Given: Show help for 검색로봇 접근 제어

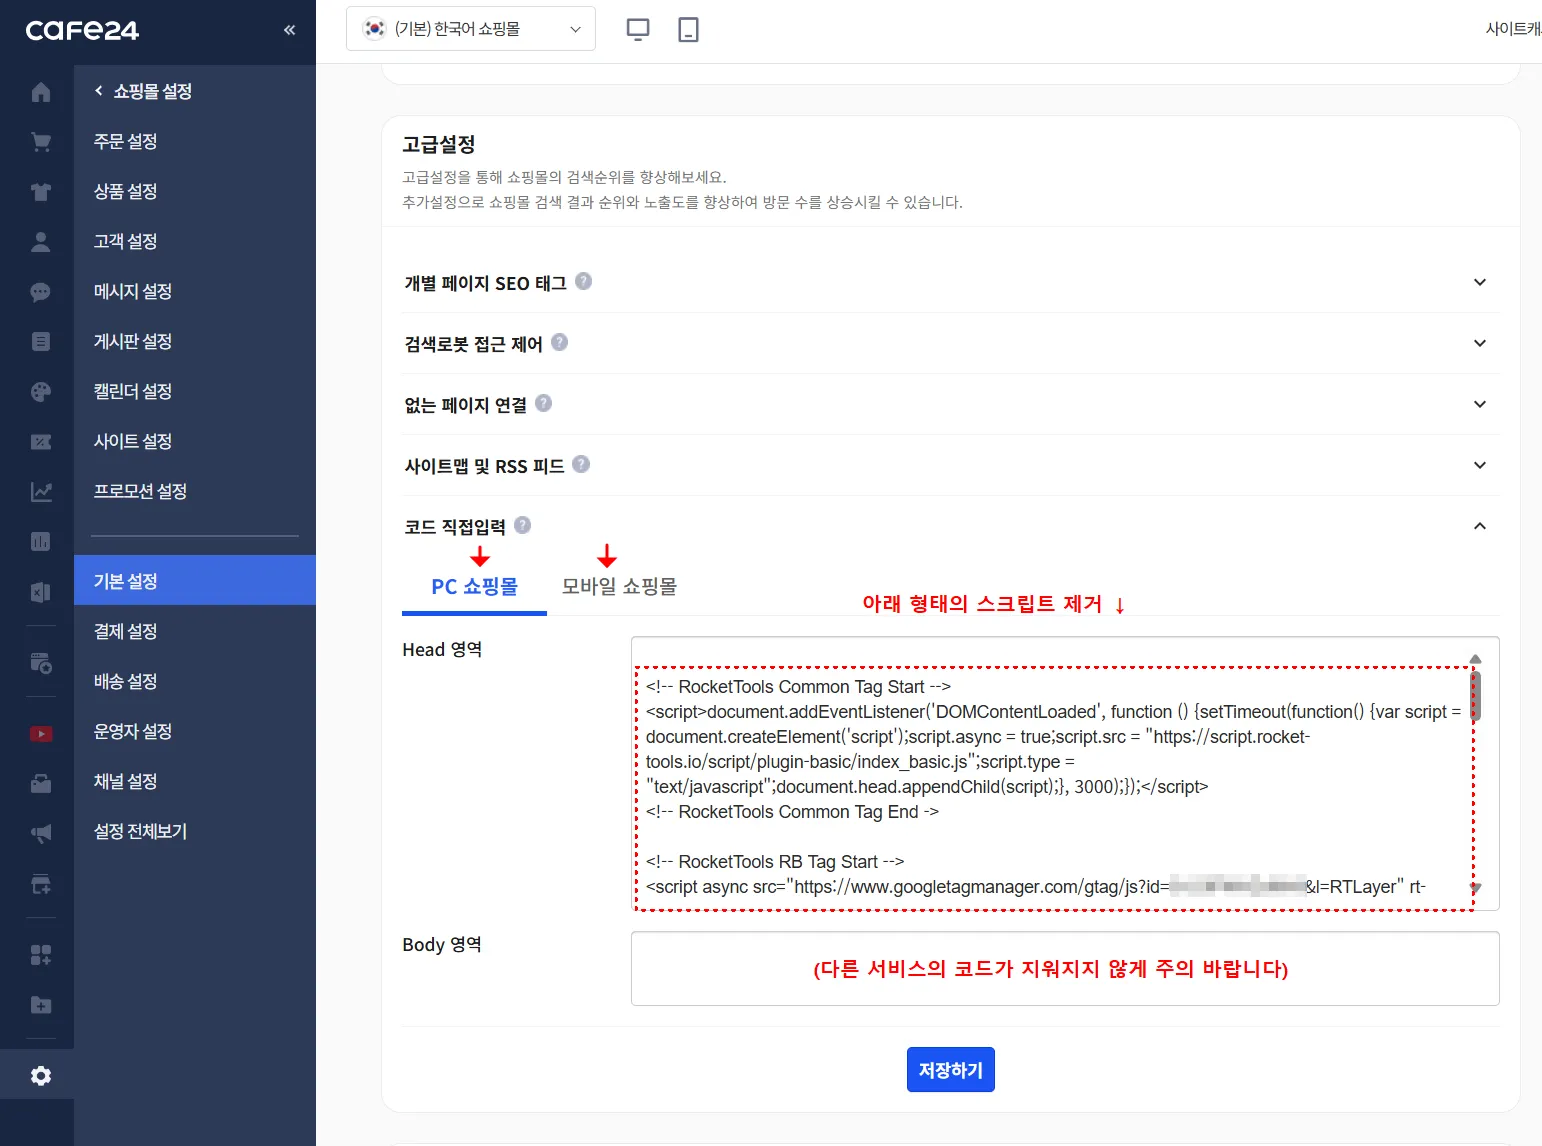Looking at the screenshot, I should pyautogui.click(x=560, y=342).
